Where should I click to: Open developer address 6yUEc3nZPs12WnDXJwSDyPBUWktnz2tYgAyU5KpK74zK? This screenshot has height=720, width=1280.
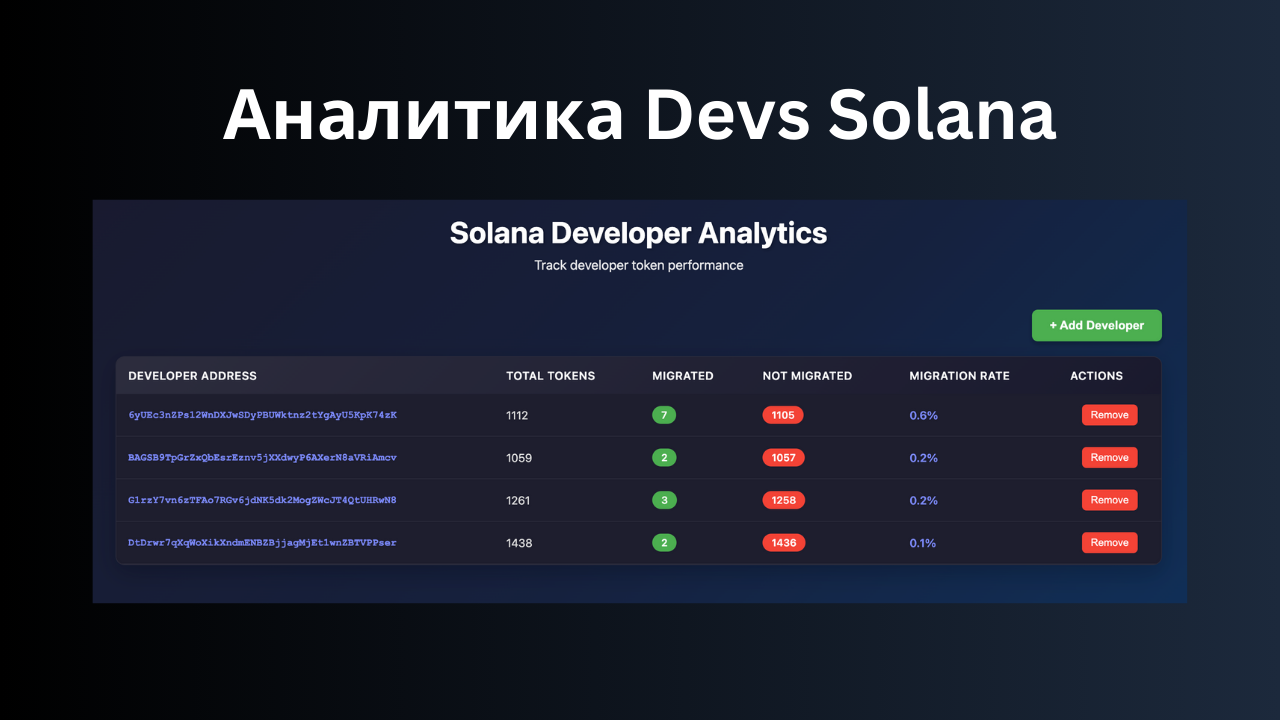click(x=262, y=415)
